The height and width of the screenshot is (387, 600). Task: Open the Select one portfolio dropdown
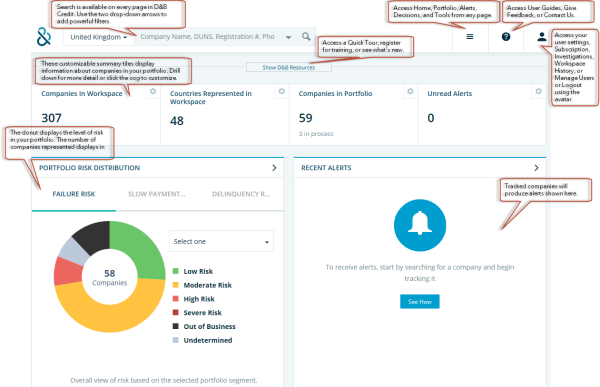point(221,241)
